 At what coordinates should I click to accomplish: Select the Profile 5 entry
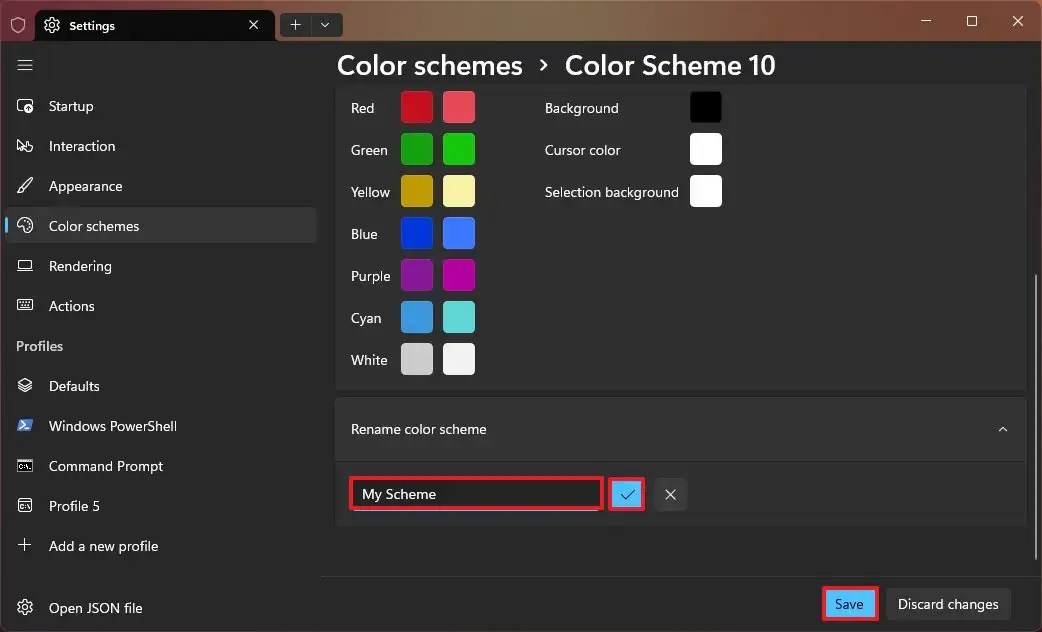(81, 506)
